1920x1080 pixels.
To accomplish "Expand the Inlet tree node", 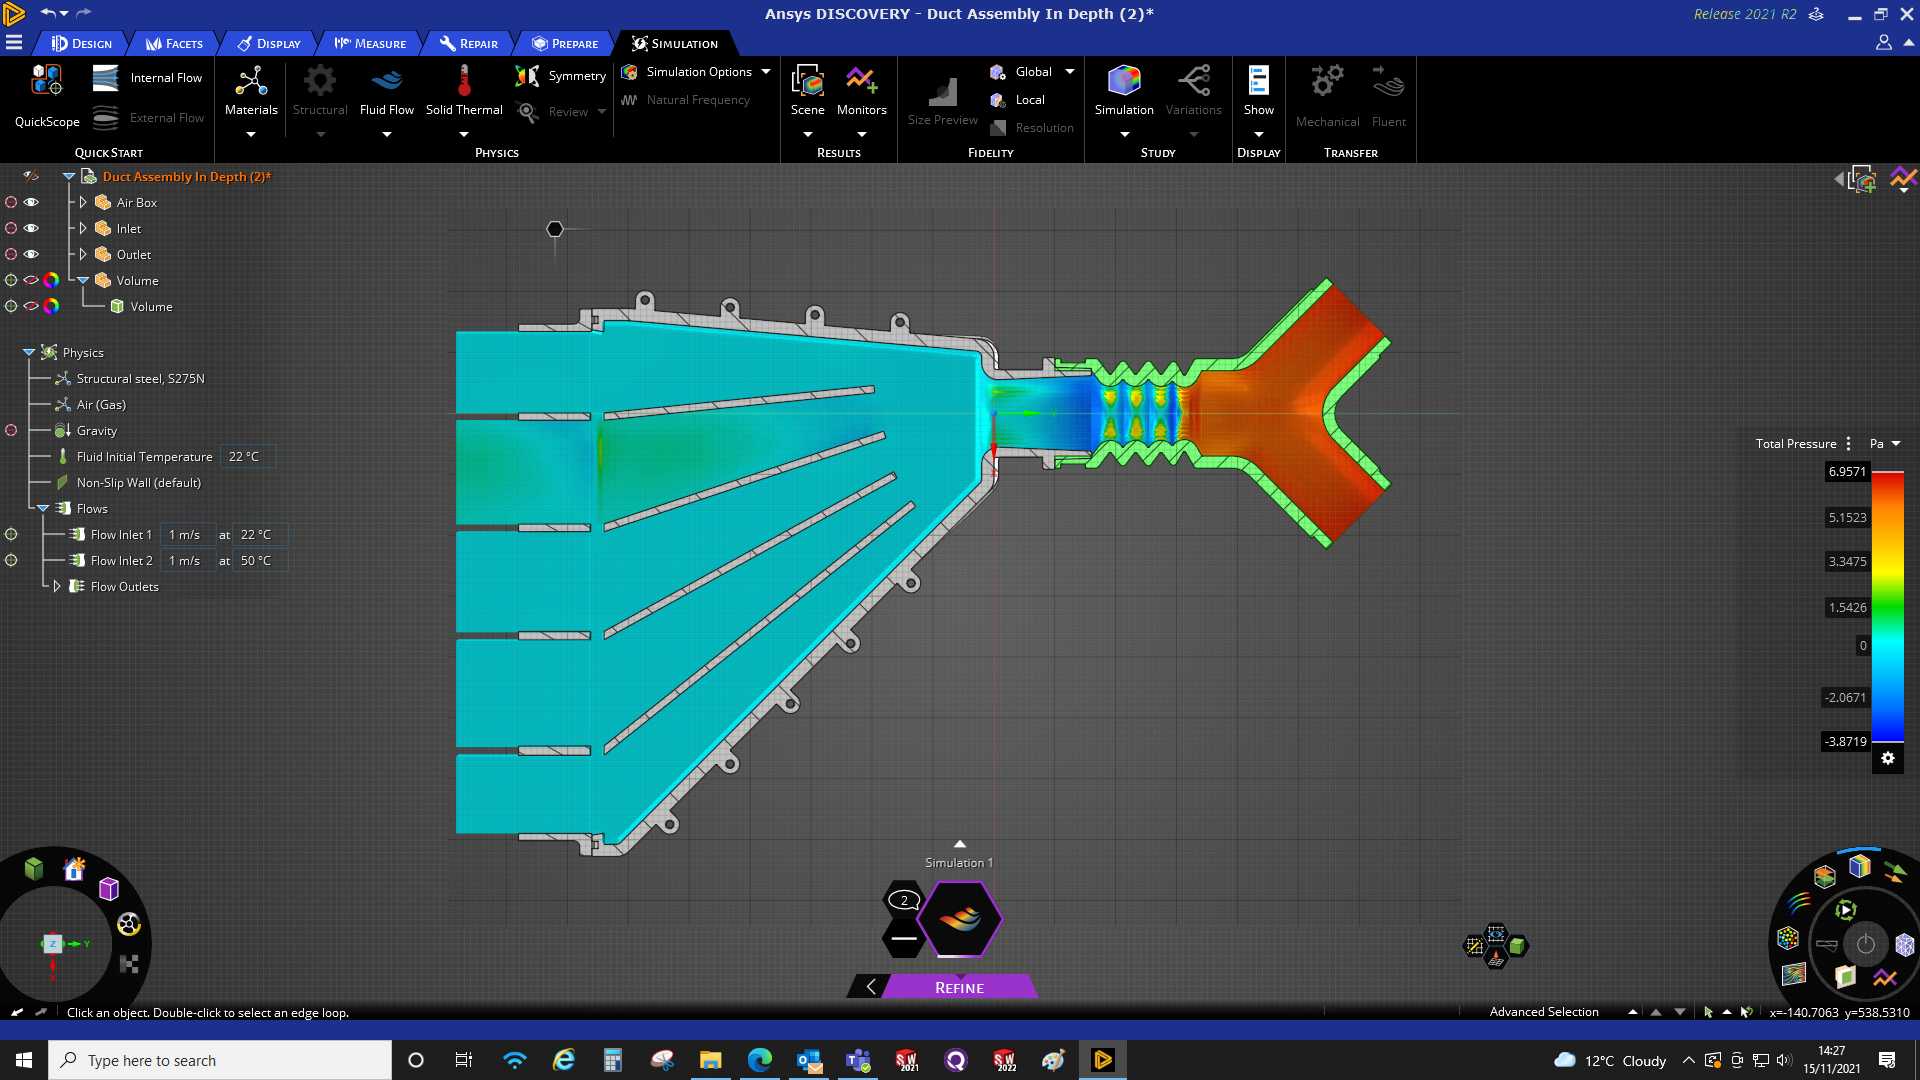I will pos(83,228).
